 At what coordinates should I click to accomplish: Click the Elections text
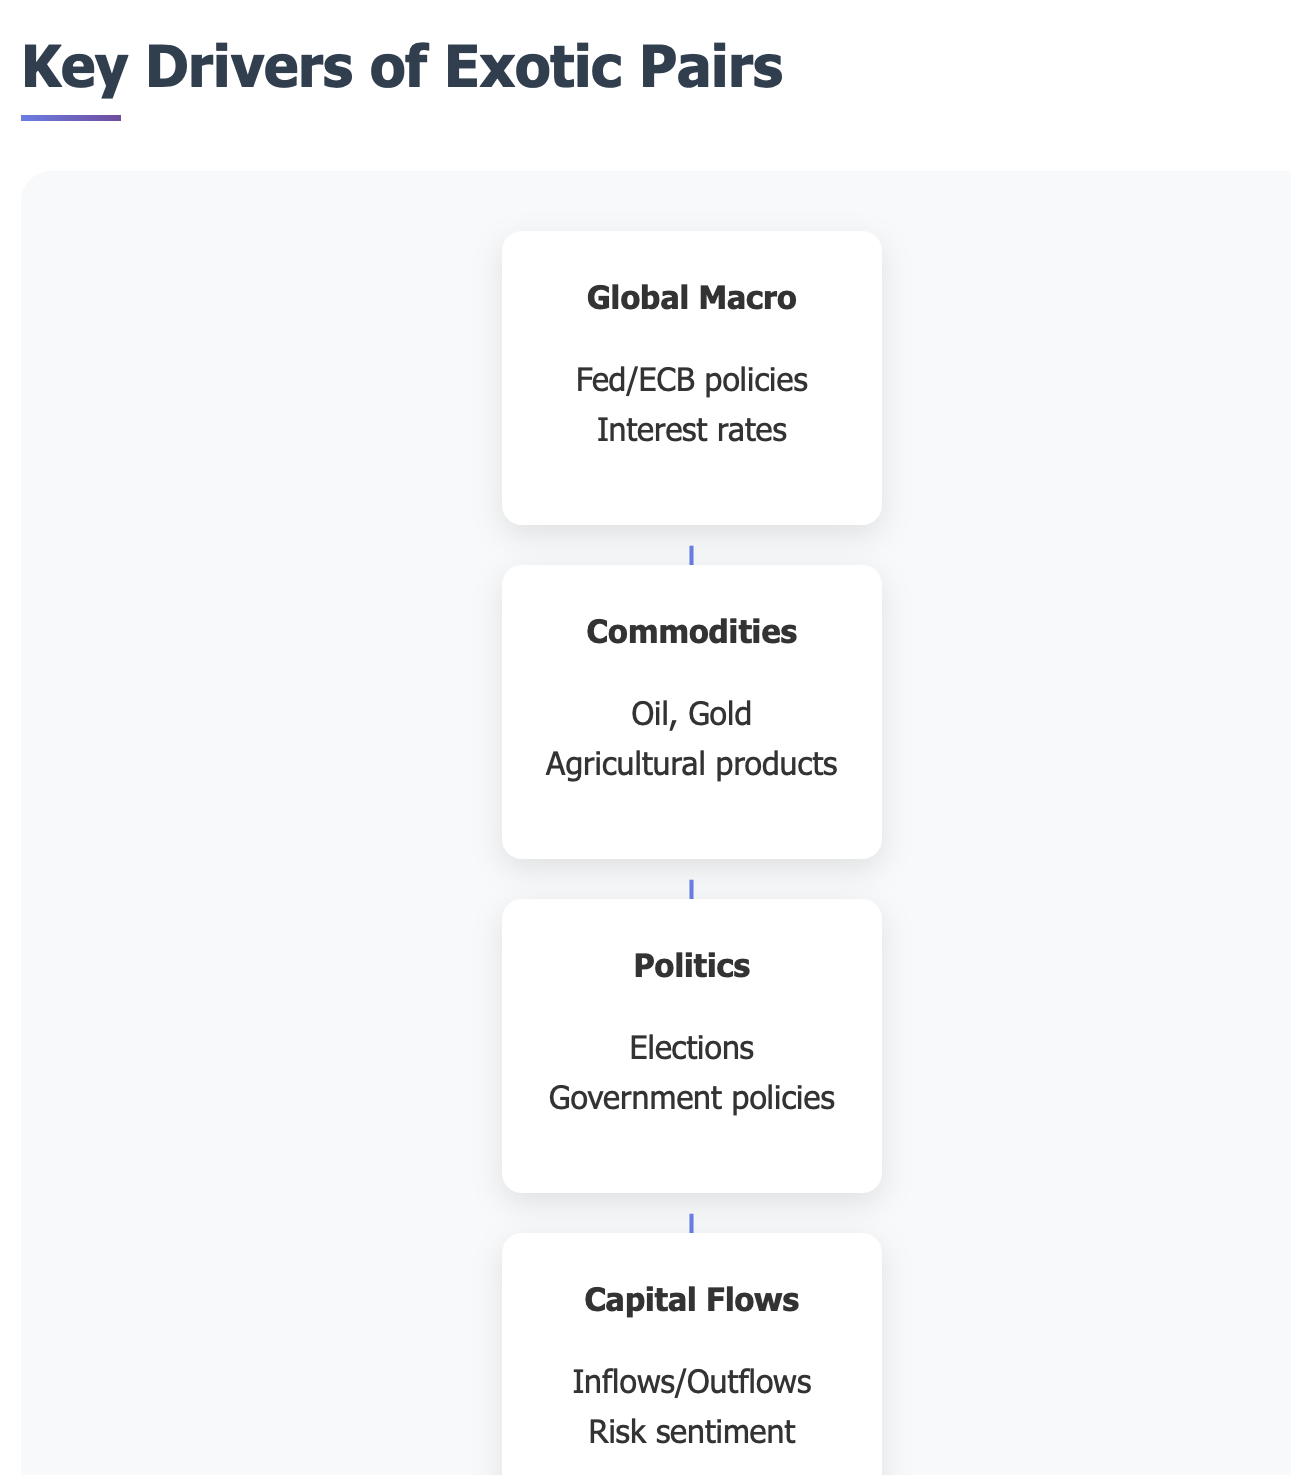click(x=692, y=1048)
